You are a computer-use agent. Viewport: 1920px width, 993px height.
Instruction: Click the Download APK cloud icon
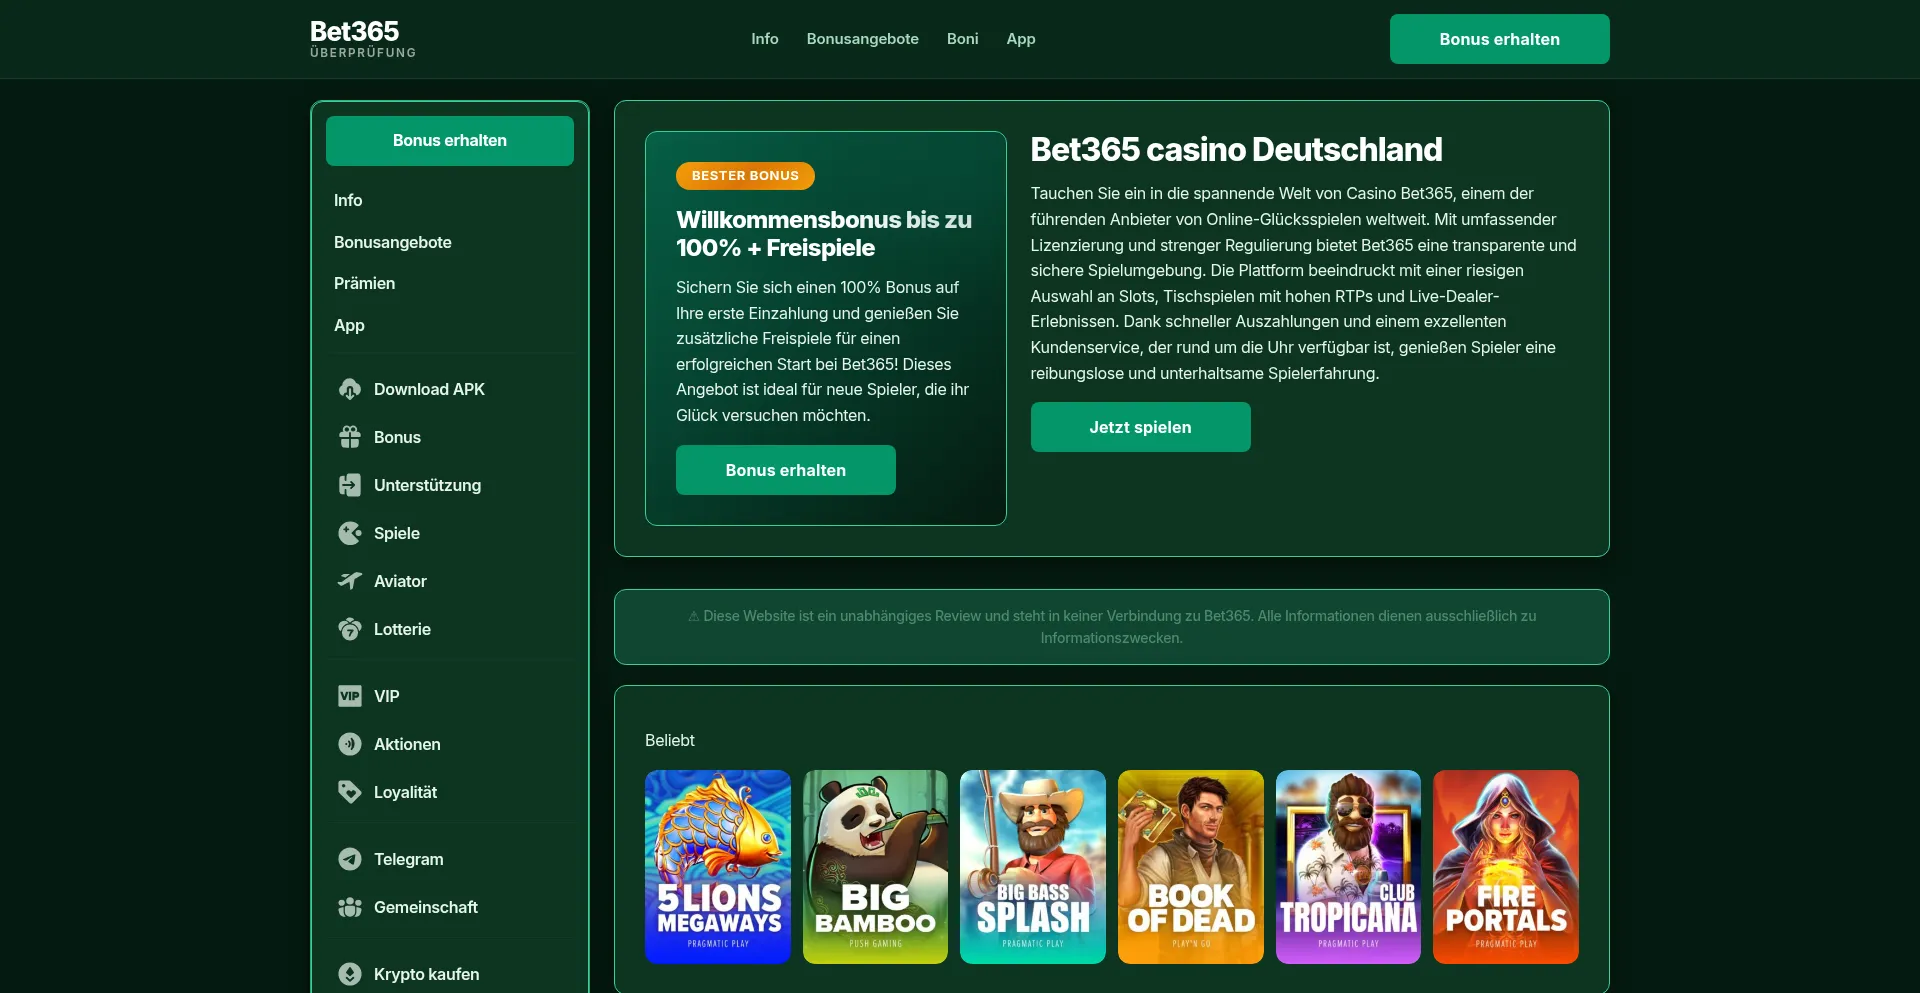[350, 389]
